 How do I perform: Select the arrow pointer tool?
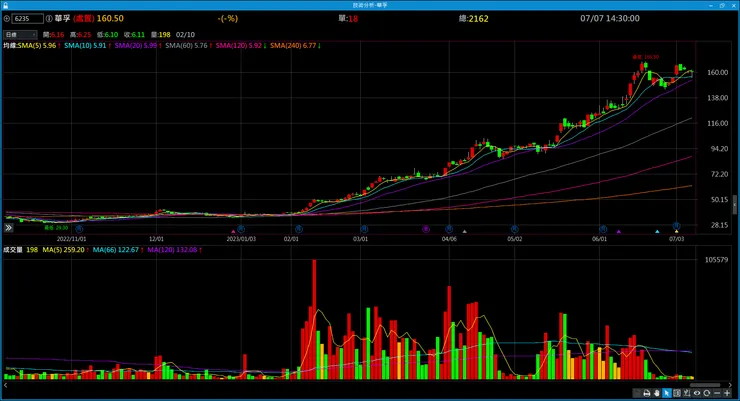pyautogui.click(x=667, y=393)
